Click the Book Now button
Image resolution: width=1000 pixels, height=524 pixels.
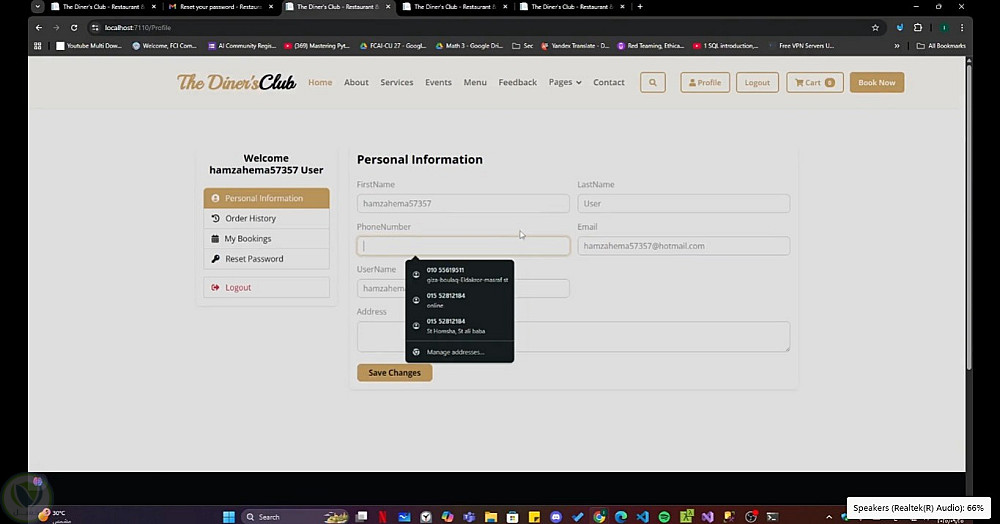click(x=877, y=82)
